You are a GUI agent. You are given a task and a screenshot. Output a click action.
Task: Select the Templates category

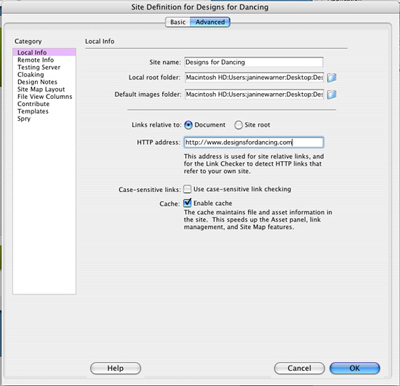tap(44, 111)
